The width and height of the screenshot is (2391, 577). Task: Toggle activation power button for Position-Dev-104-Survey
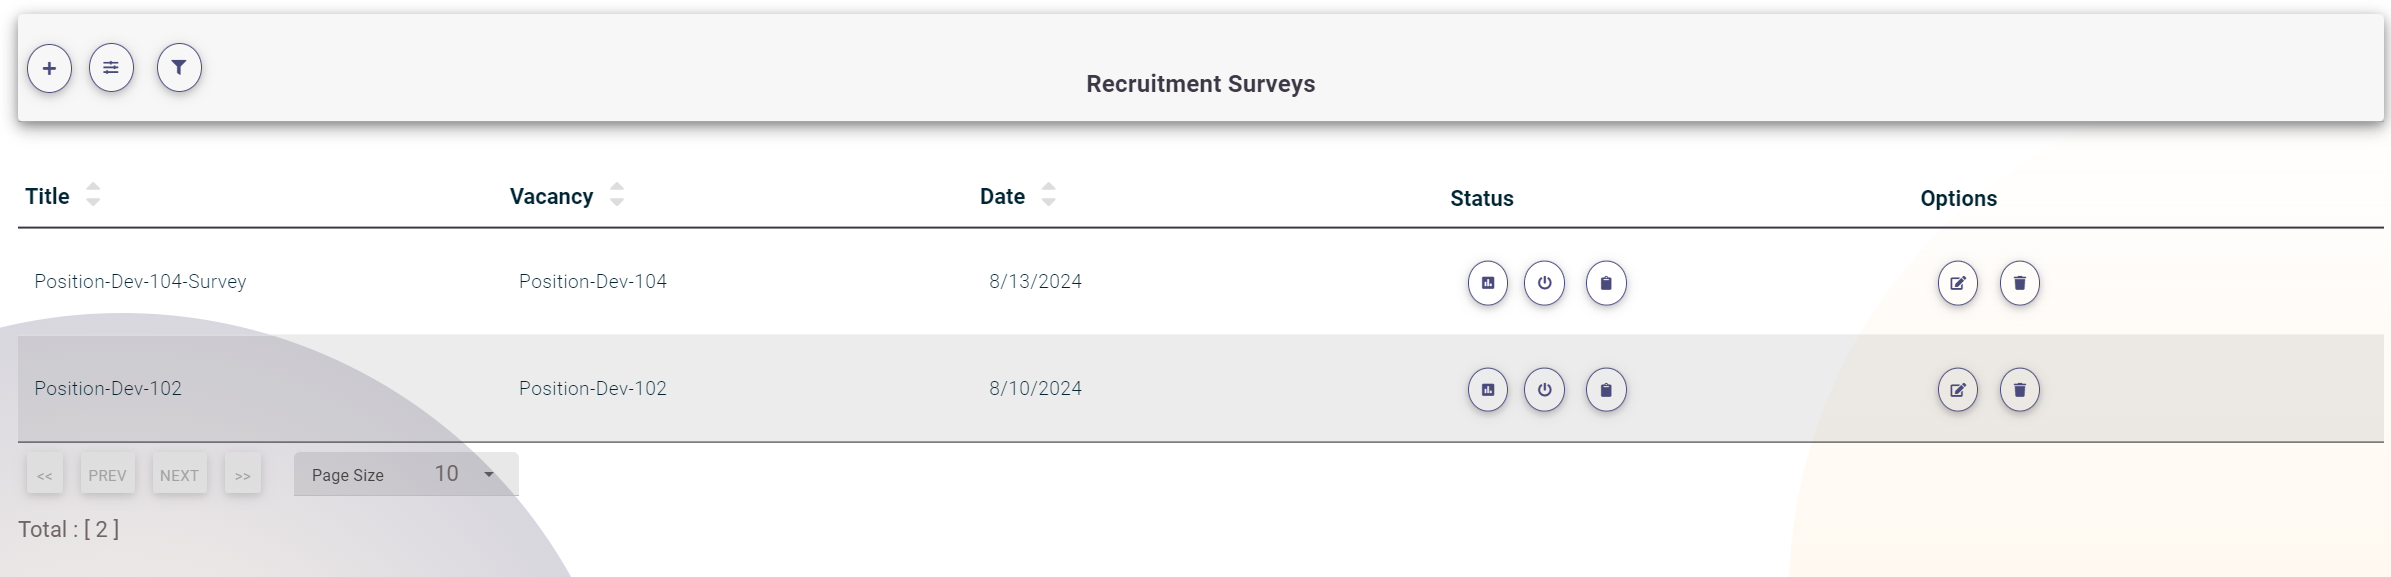[1545, 283]
